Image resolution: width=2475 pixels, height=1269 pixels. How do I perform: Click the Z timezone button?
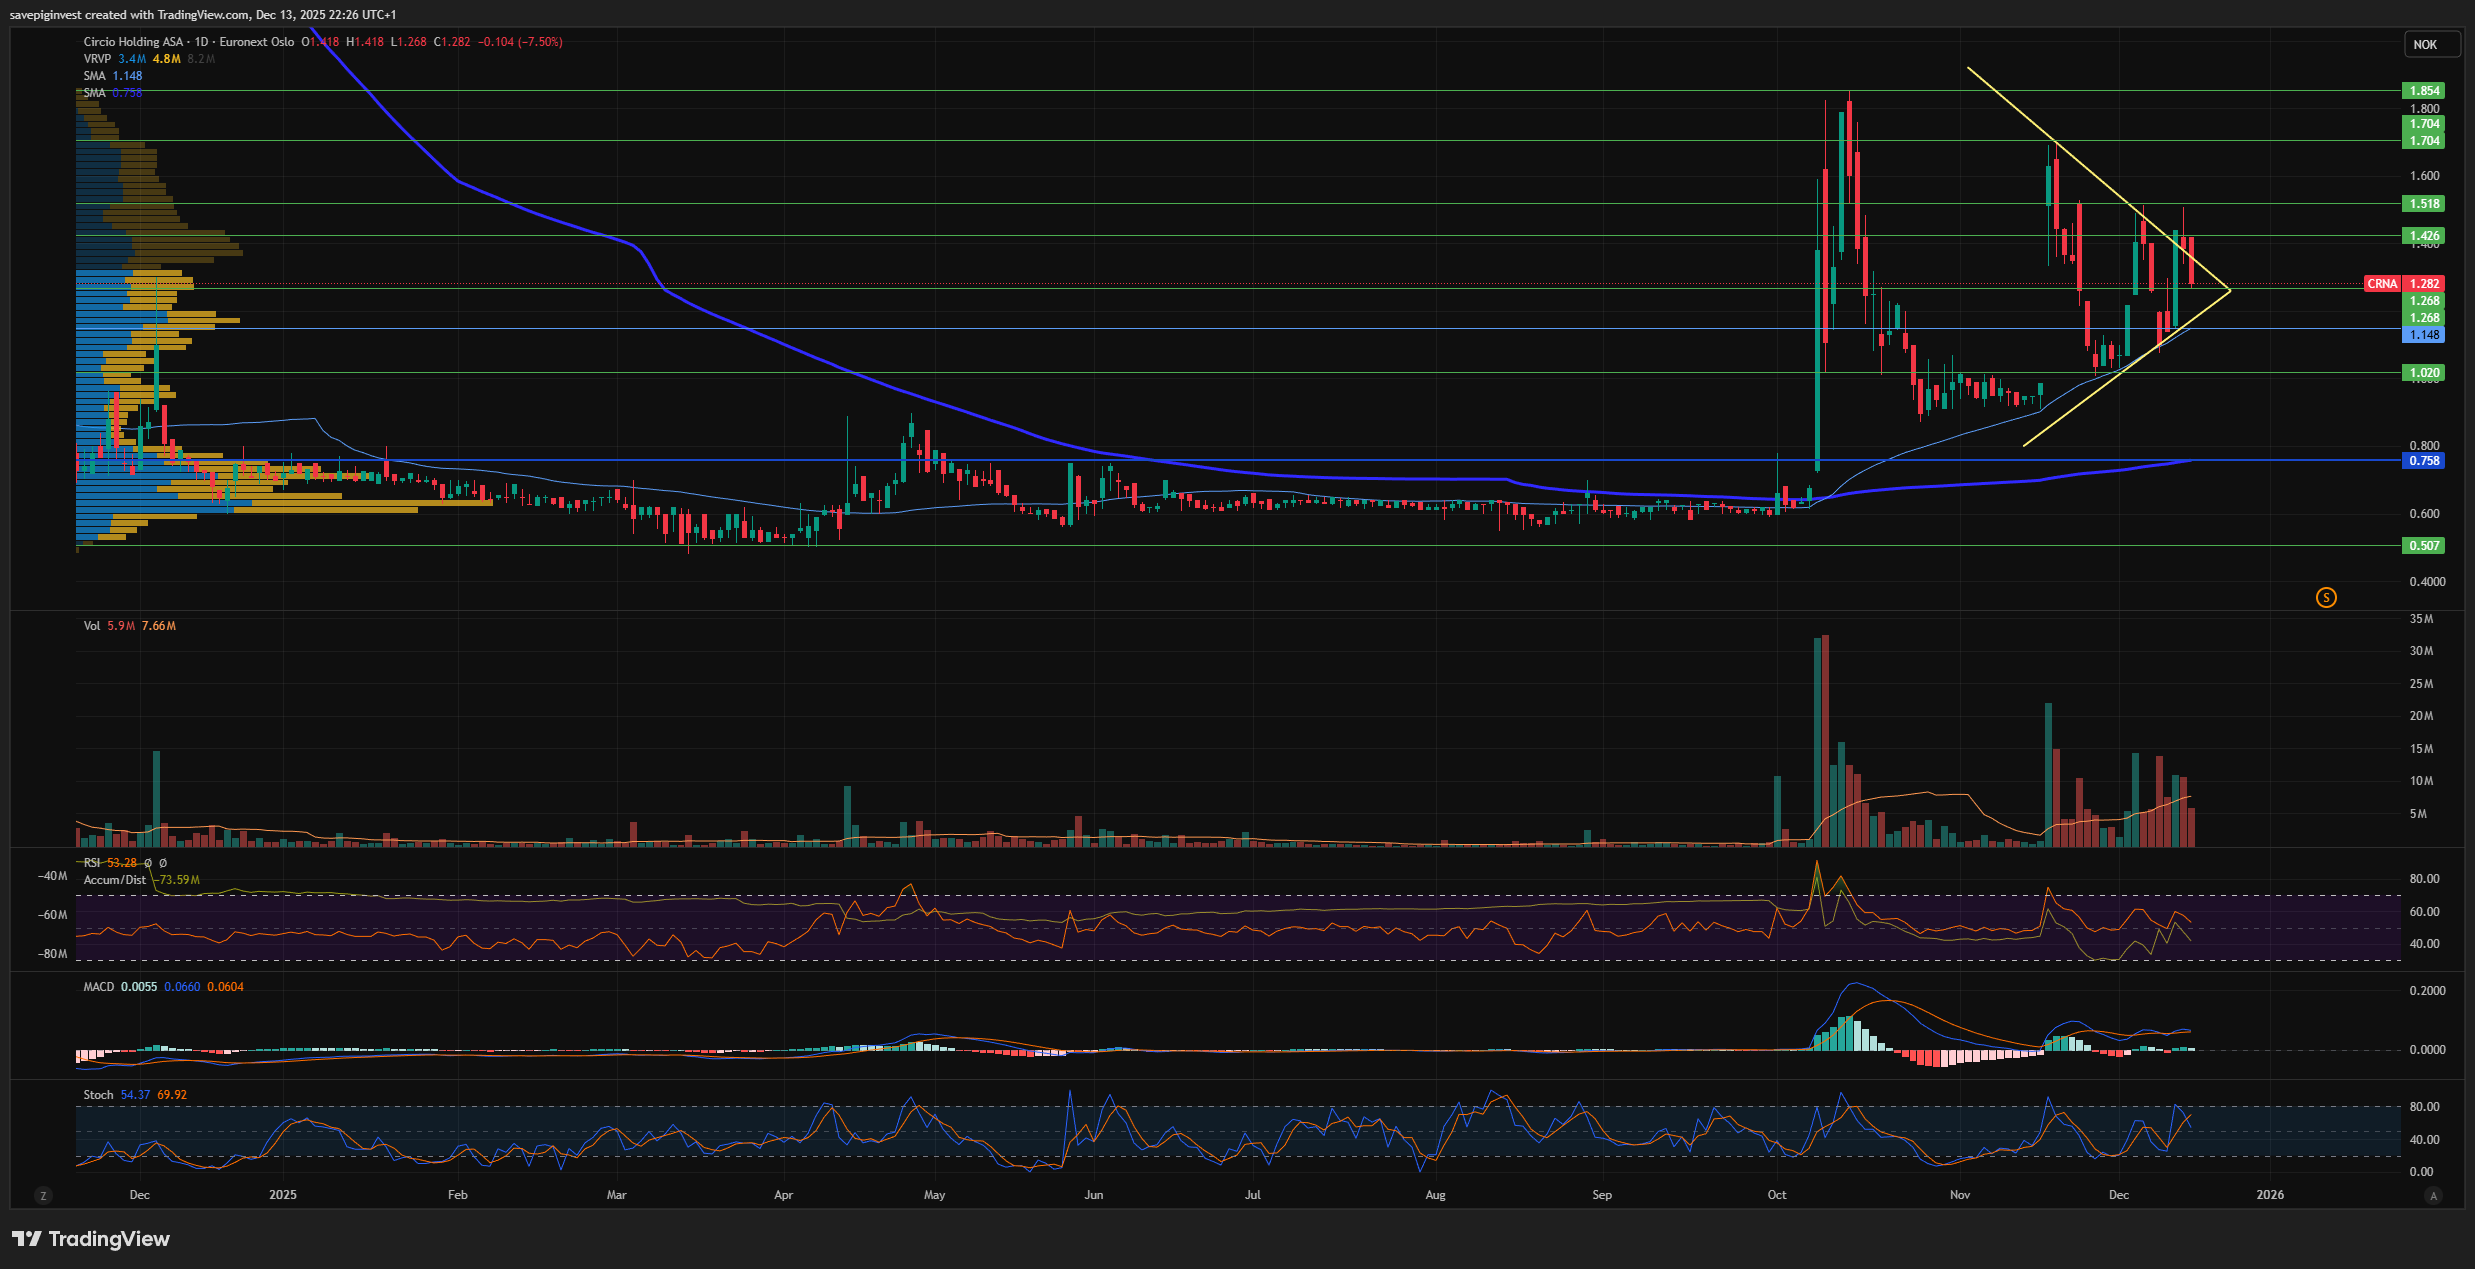pyautogui.click(x=42, y=1195)
